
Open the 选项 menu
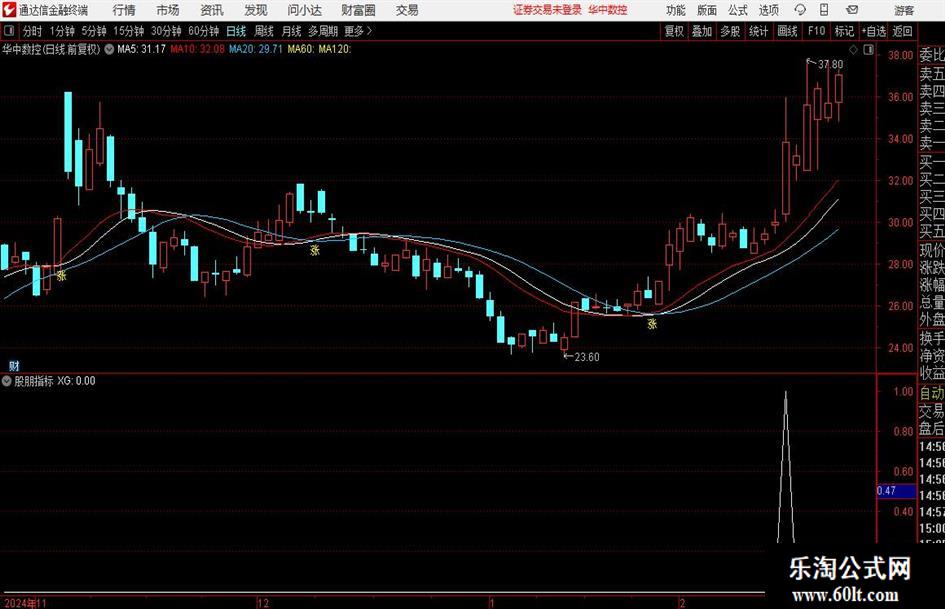[768, 10]
